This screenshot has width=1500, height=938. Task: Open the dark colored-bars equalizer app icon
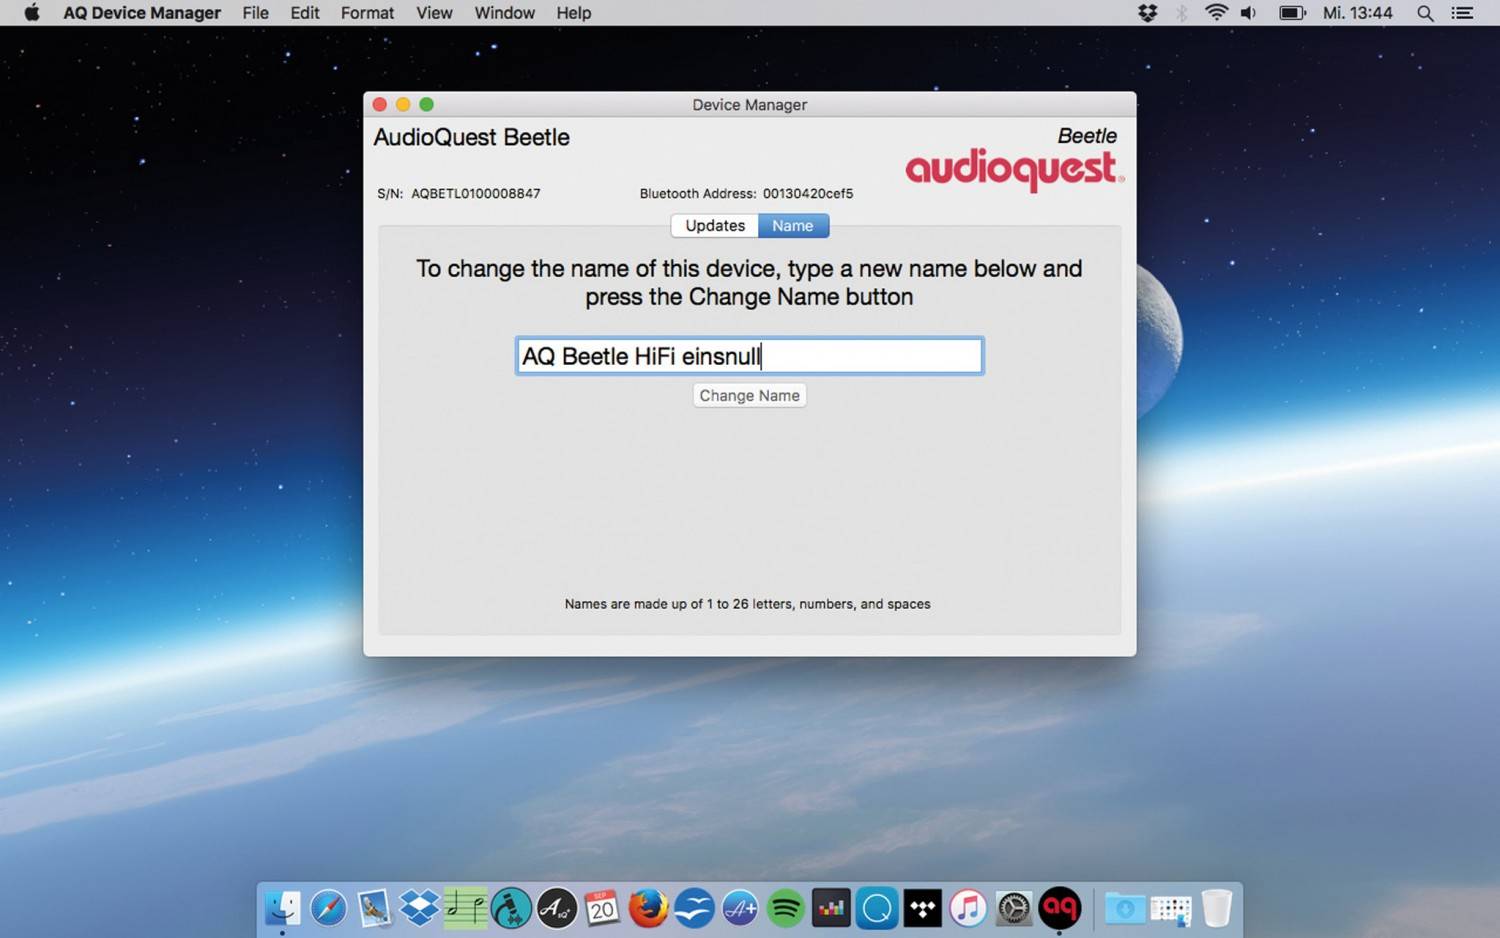pos(831,908)
